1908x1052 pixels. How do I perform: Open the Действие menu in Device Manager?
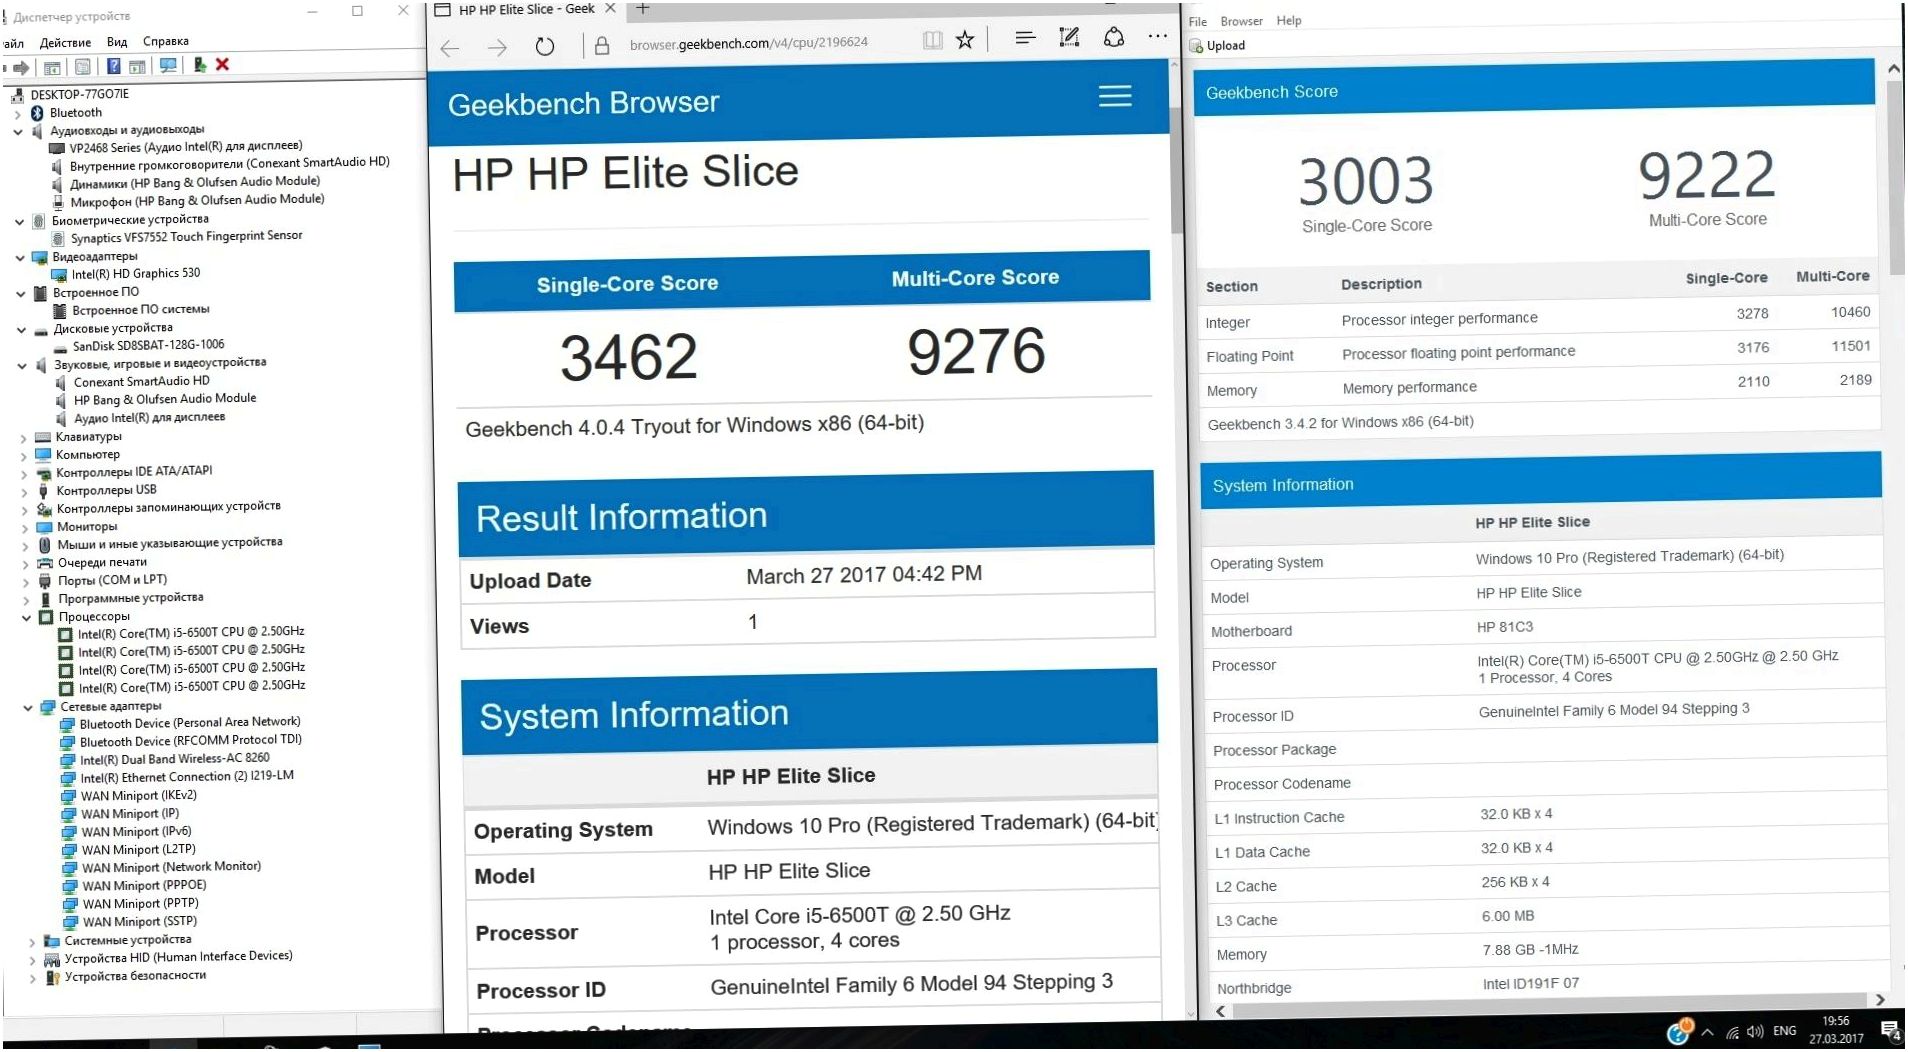point(65,43)
